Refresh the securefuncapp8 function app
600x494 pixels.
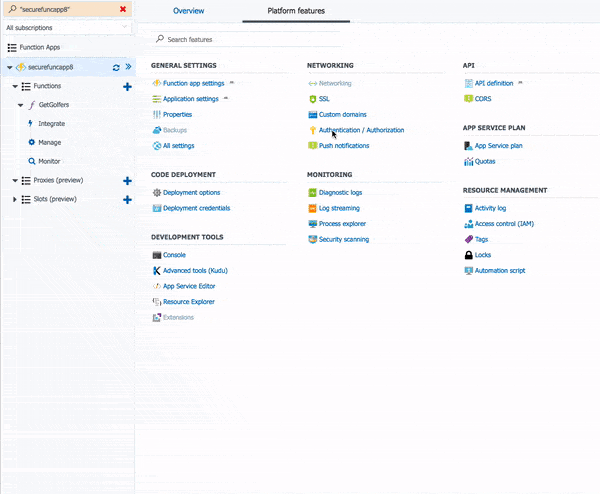[116, 67]
